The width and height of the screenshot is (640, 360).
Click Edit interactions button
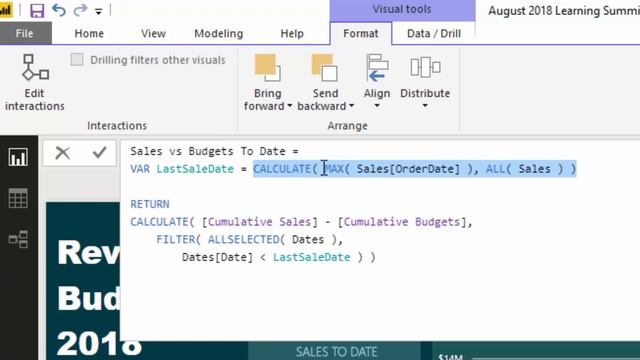click(35, 82)
